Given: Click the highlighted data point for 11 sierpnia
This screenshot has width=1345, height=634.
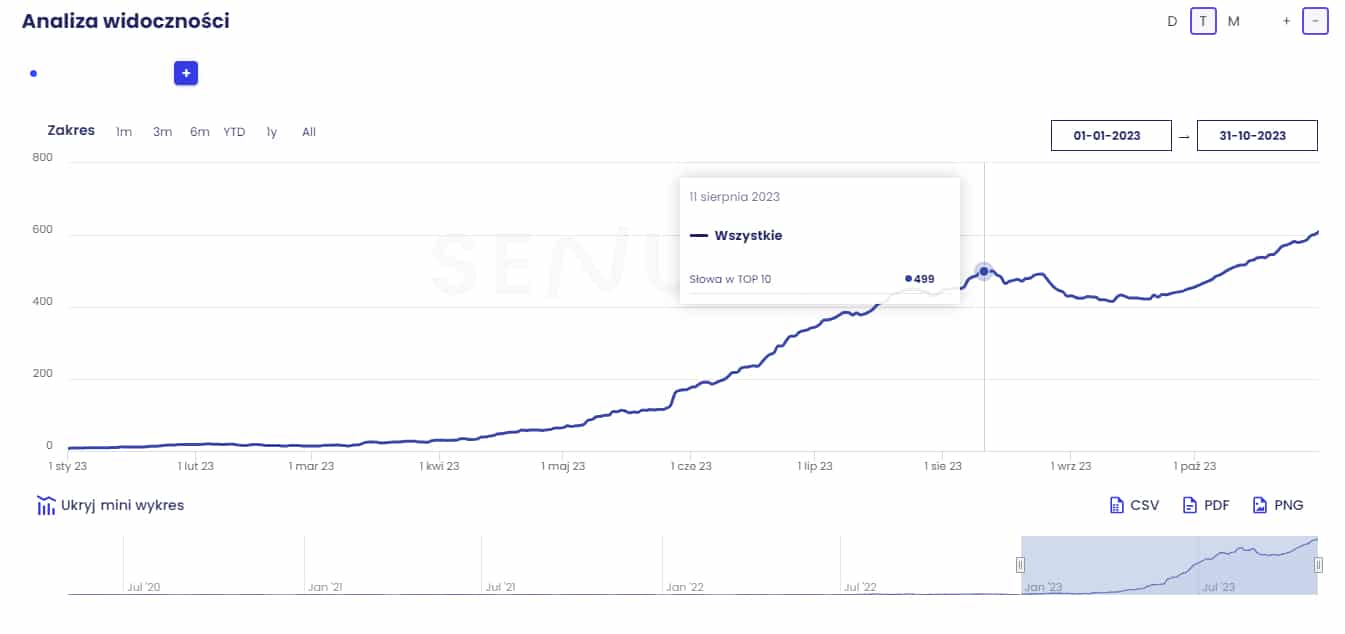Looking at the screenshot, I should (x=984, y=271).
